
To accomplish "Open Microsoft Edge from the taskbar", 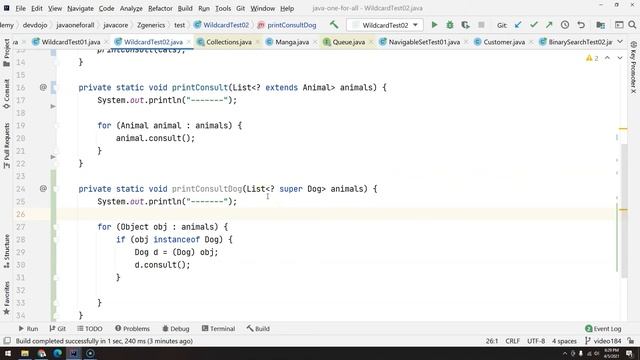I will (x=58, y=353).
